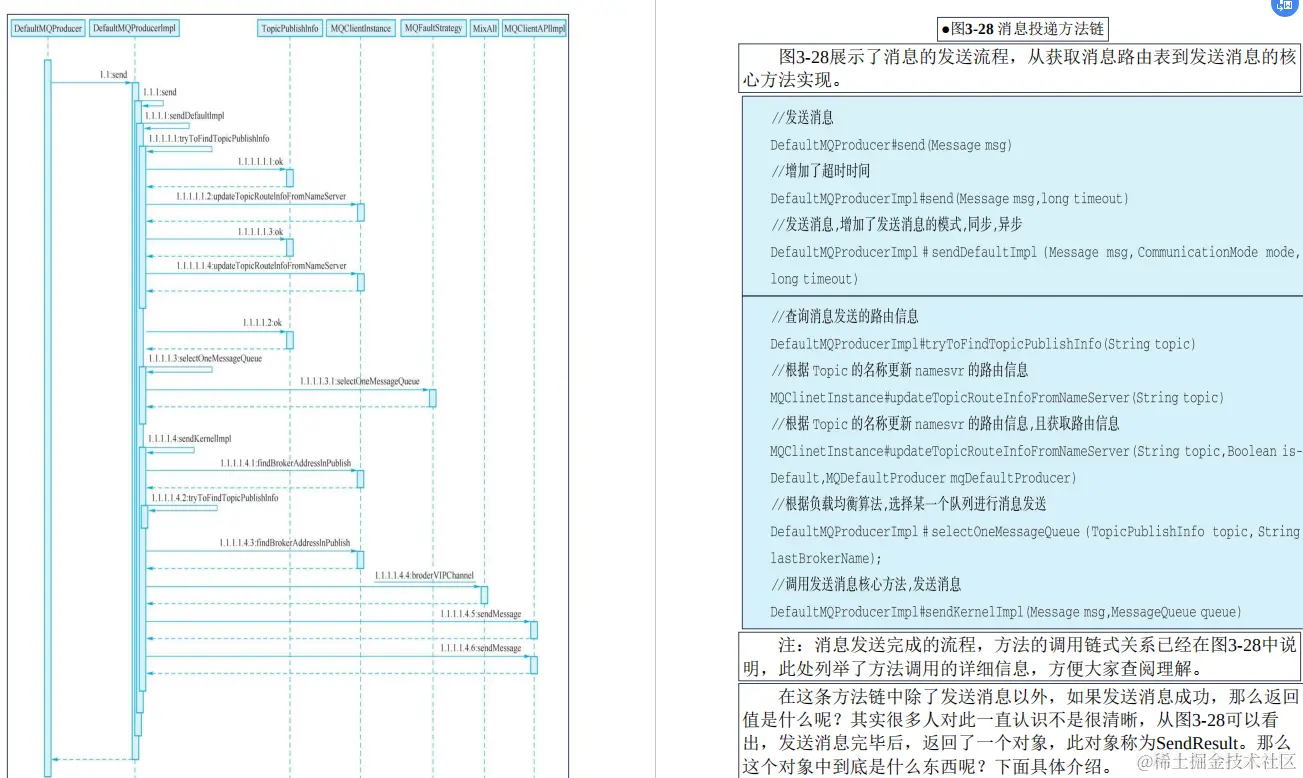1303x778 pixels.
Task: Click the '1.1.1.1.4.5:sendMessage' label
Action: (481, 614)
